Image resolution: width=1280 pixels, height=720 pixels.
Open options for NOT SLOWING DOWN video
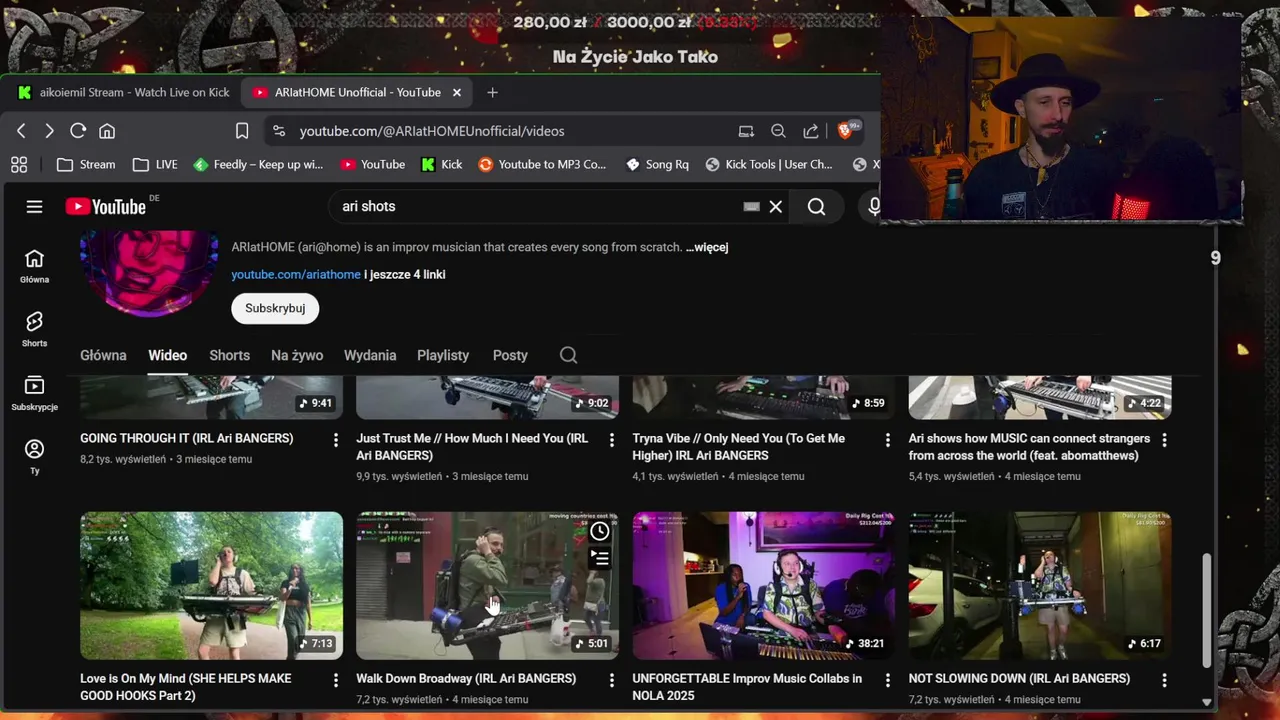point(1164,680)
